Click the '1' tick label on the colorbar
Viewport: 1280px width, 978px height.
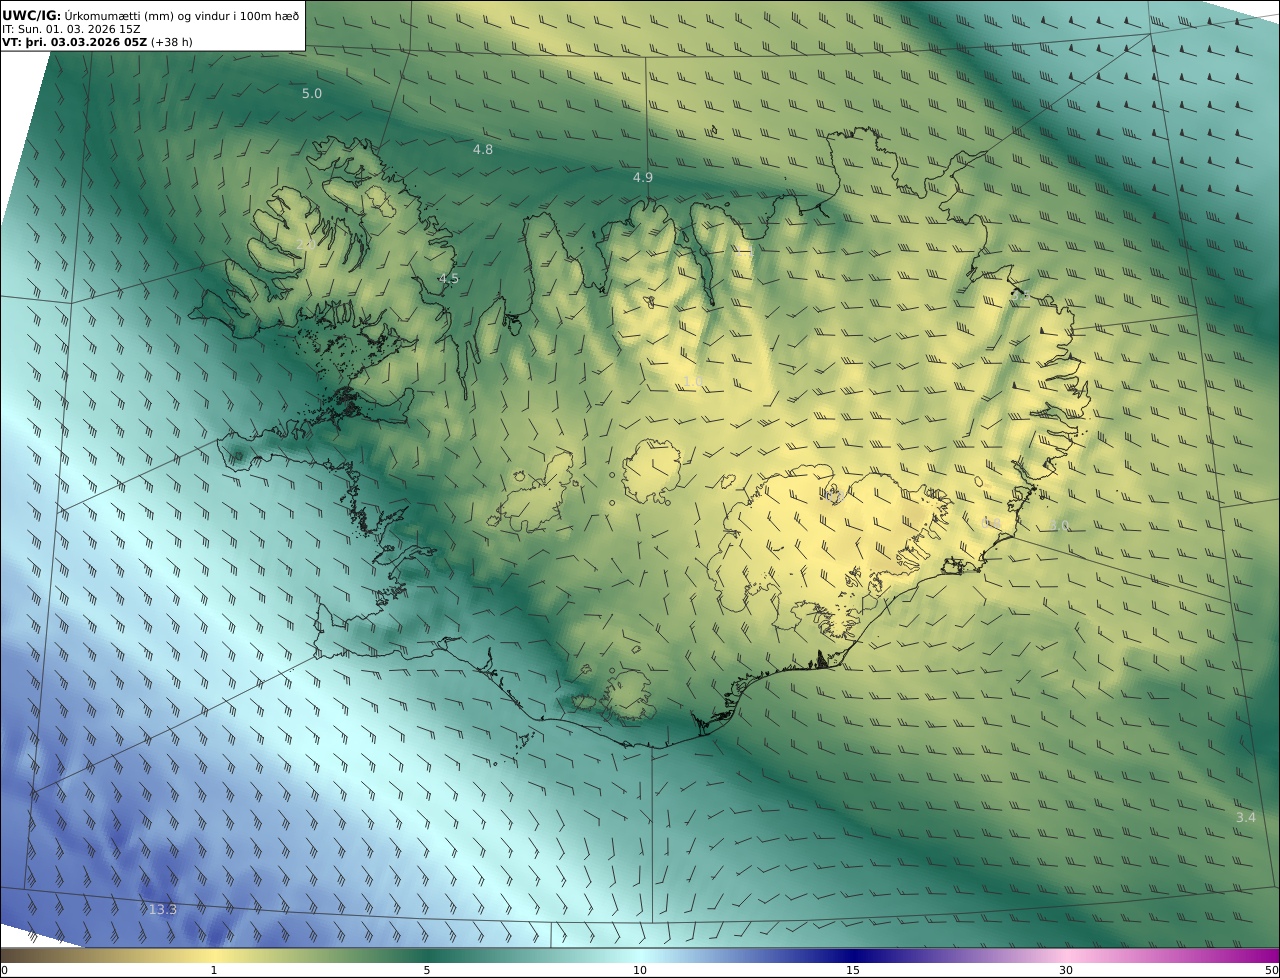[x=213, y=970]
